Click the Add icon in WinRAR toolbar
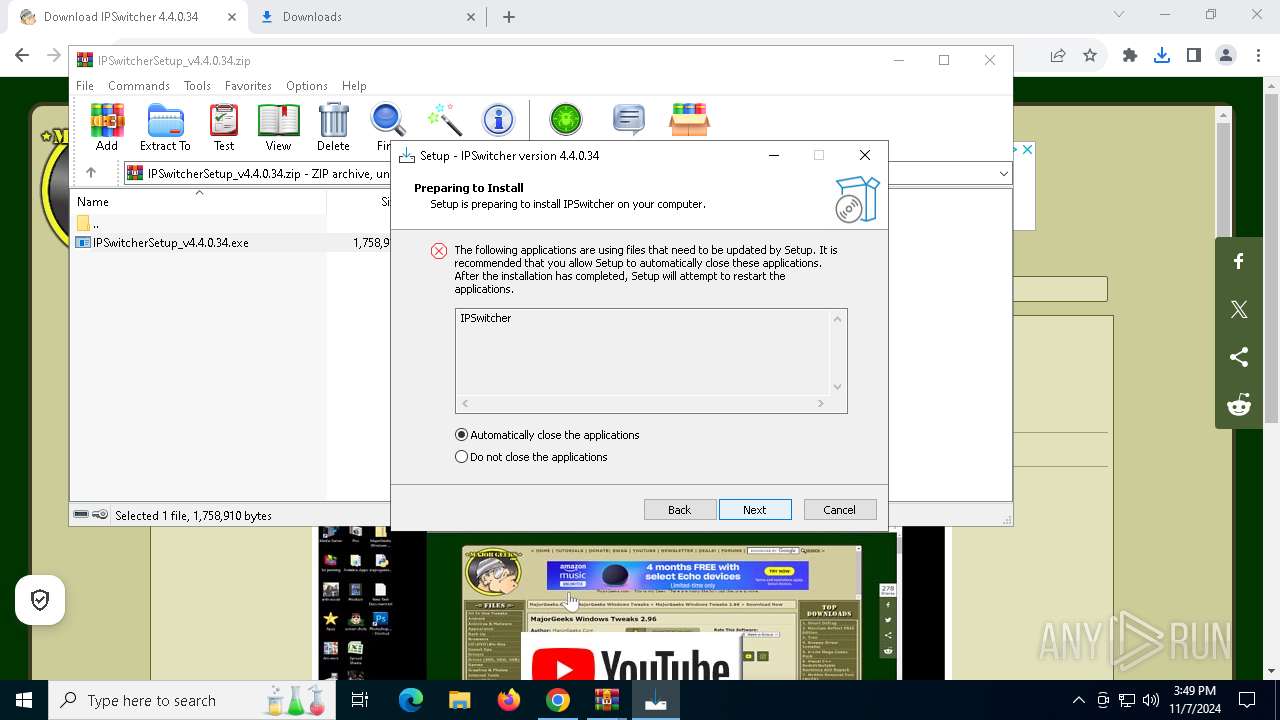1280x720 pixels. click(x=107, y=127)
